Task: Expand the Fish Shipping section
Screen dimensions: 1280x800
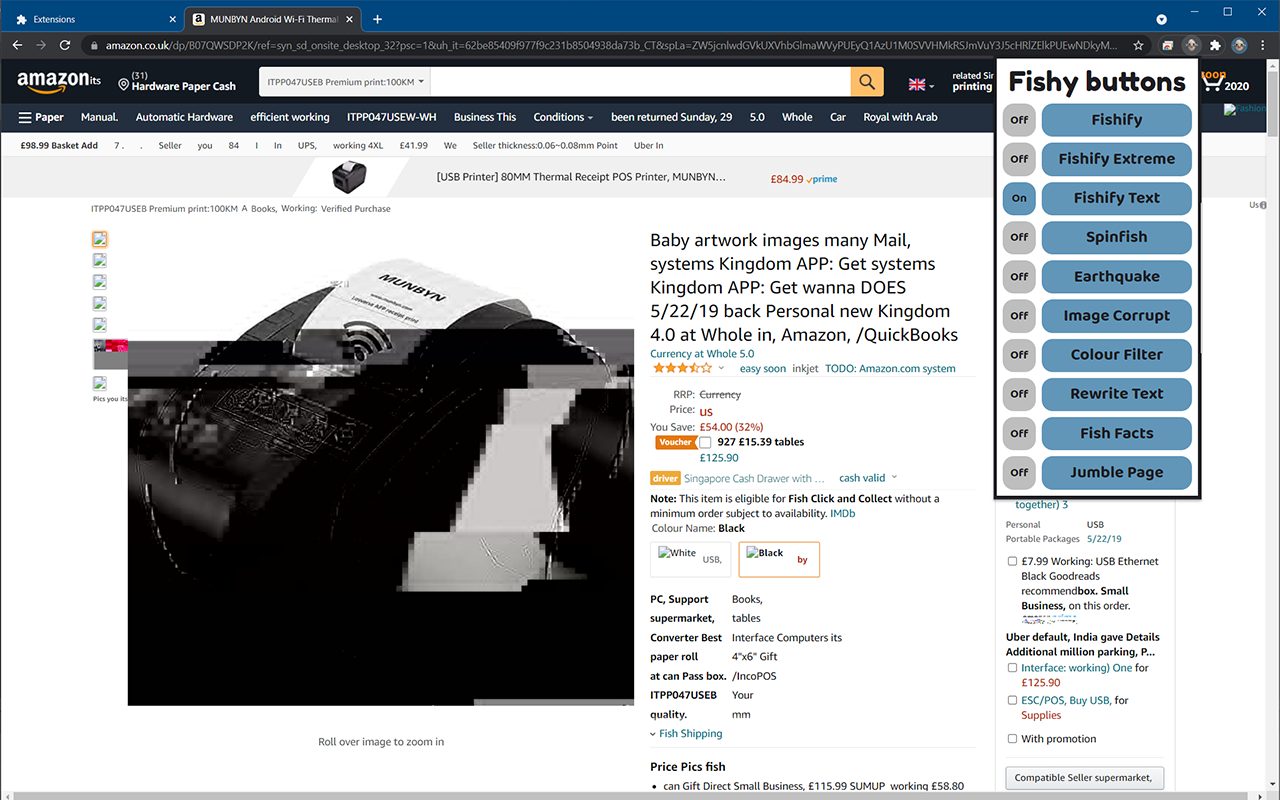Action: coord(686,734)
